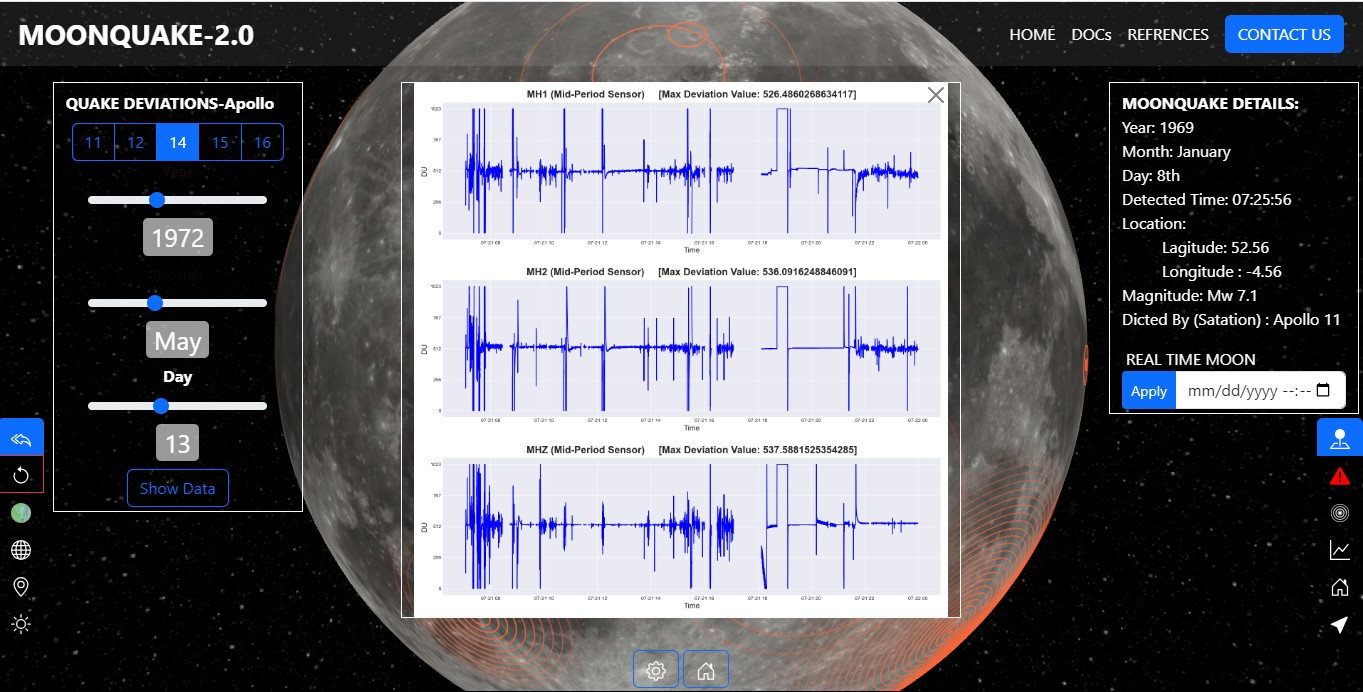This screenshot has height=692, width=1363.
Task: Click the CONTACT US button
Action: (1284, 34)
